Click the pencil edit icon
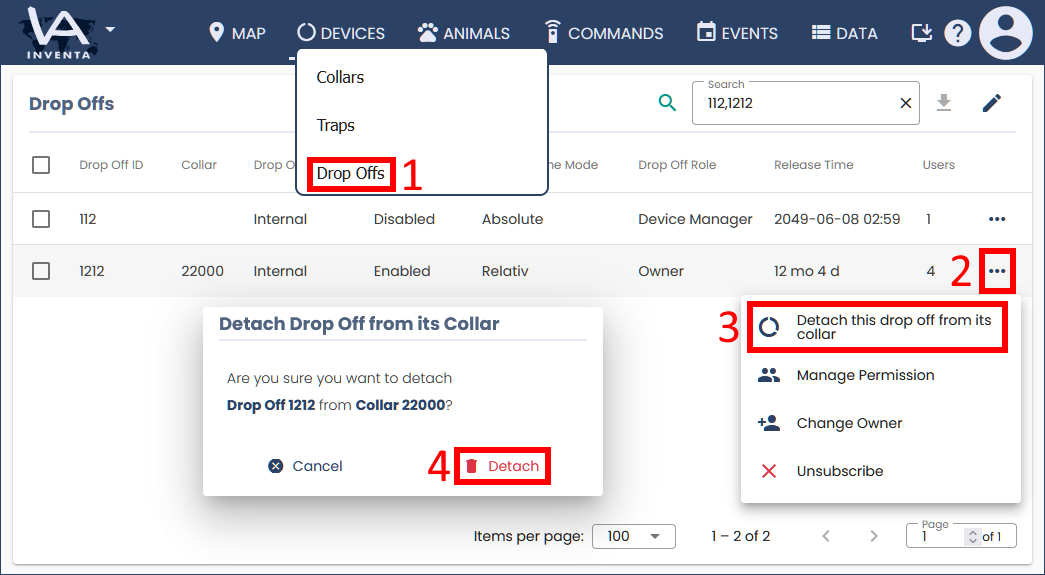Image resolution: width=1045 pixels, height=575 pixels. [991, 103]
